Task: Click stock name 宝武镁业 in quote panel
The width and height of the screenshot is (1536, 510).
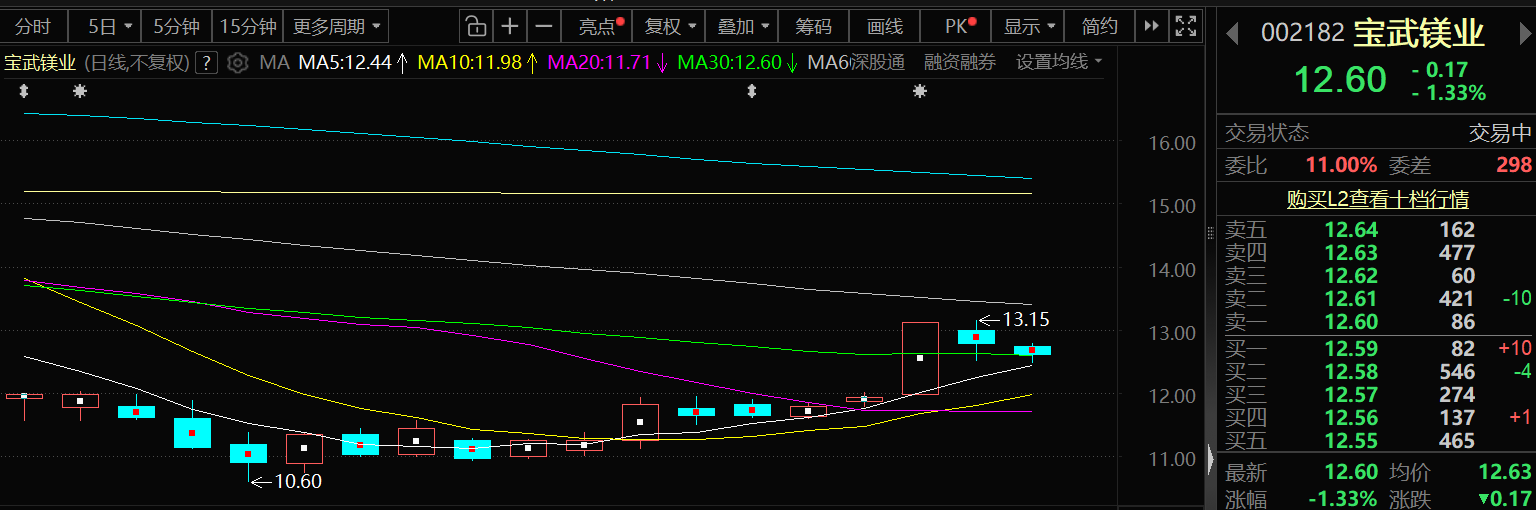Action: [x=1420, y=34]
